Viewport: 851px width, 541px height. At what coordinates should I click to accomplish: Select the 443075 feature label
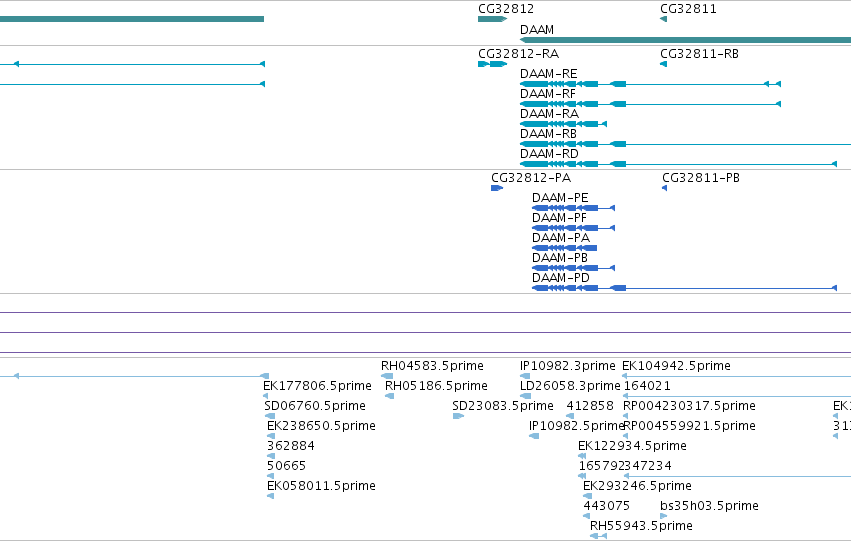tap(606, 506)
